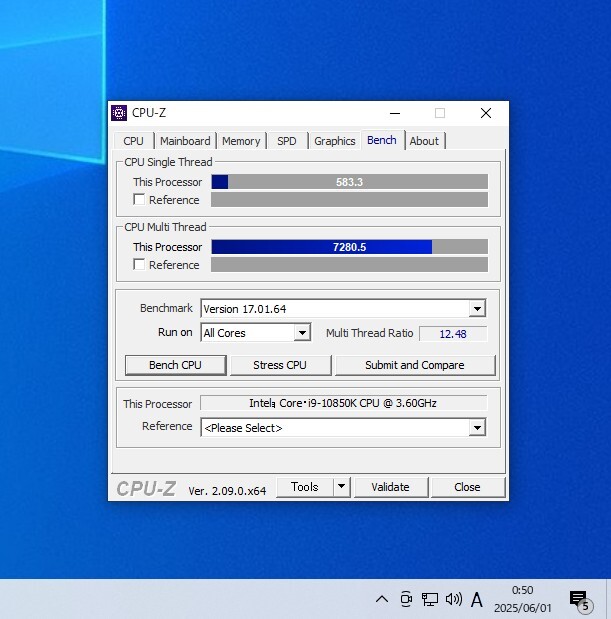Click the empty Single Thread reference bar
The image size is (611, 619).
tap(349, 200)
